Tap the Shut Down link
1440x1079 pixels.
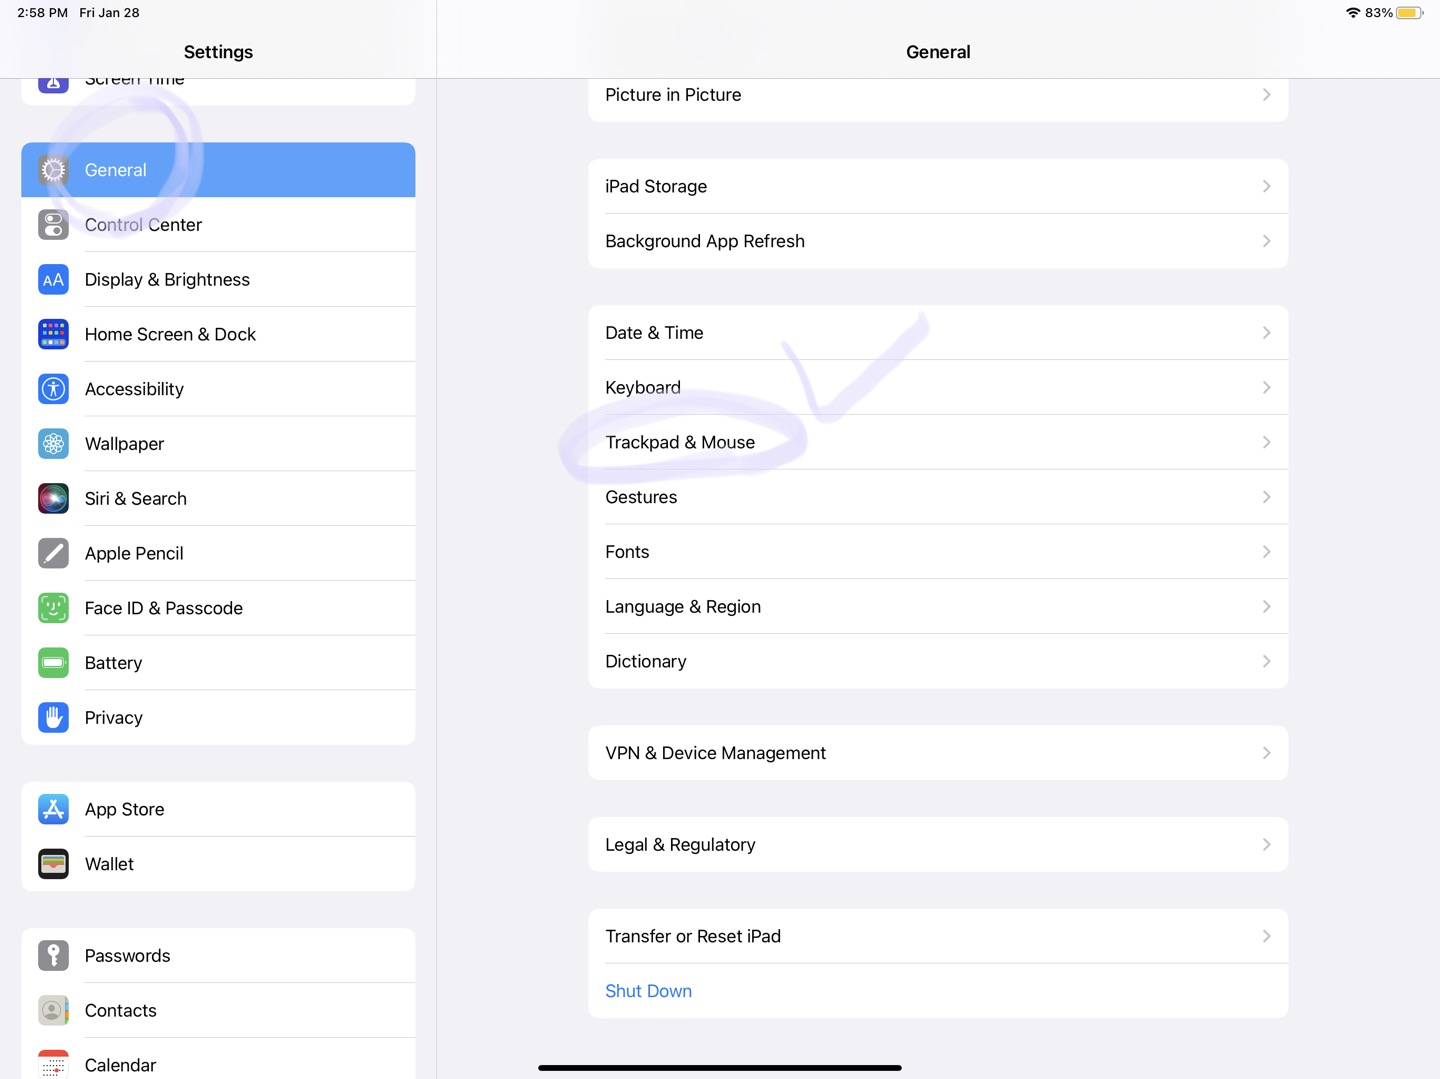[x=648, y=991]
